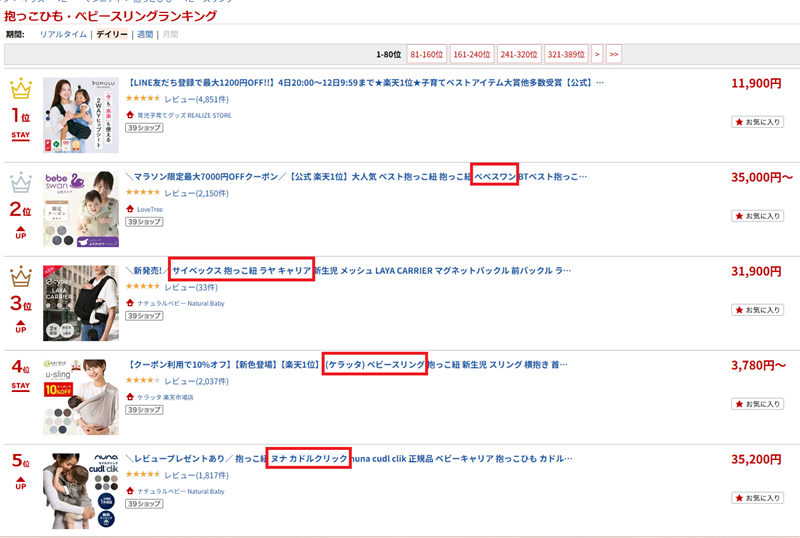Click the 1-80位 current page label
800x538 pixels.
point(389,54)
